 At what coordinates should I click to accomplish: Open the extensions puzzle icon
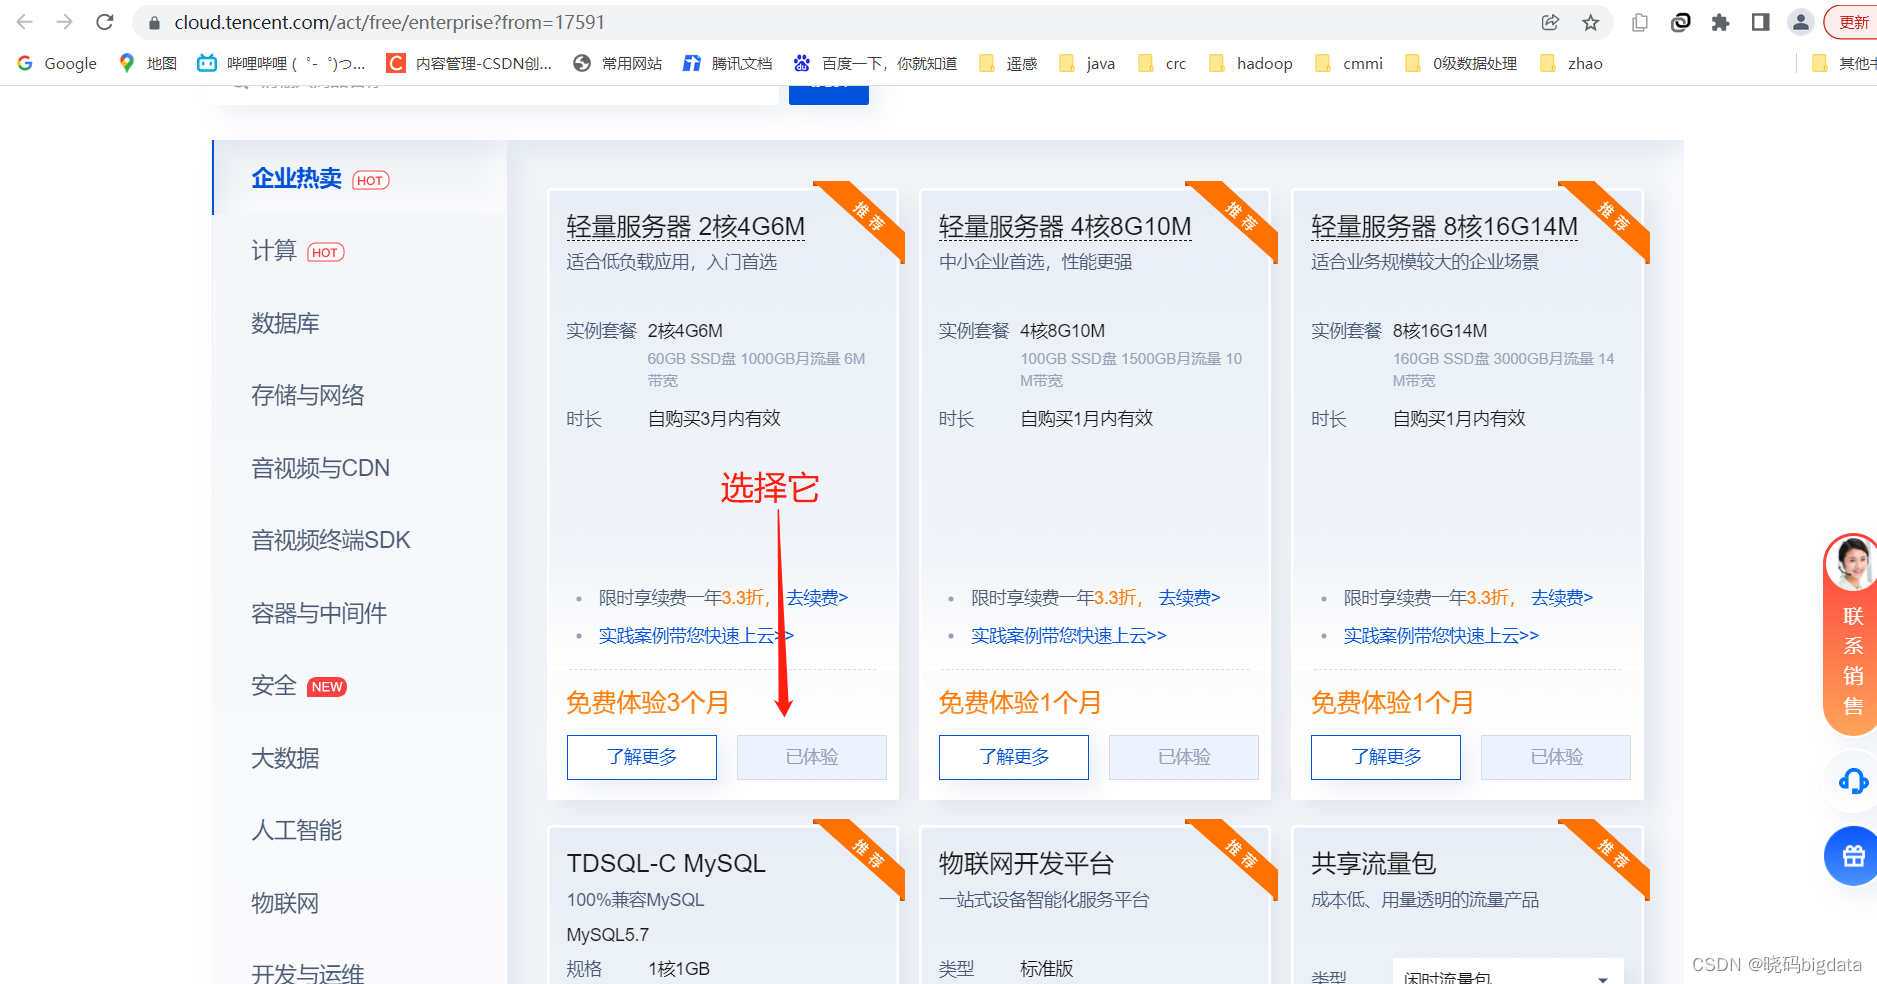point(1720,22)
